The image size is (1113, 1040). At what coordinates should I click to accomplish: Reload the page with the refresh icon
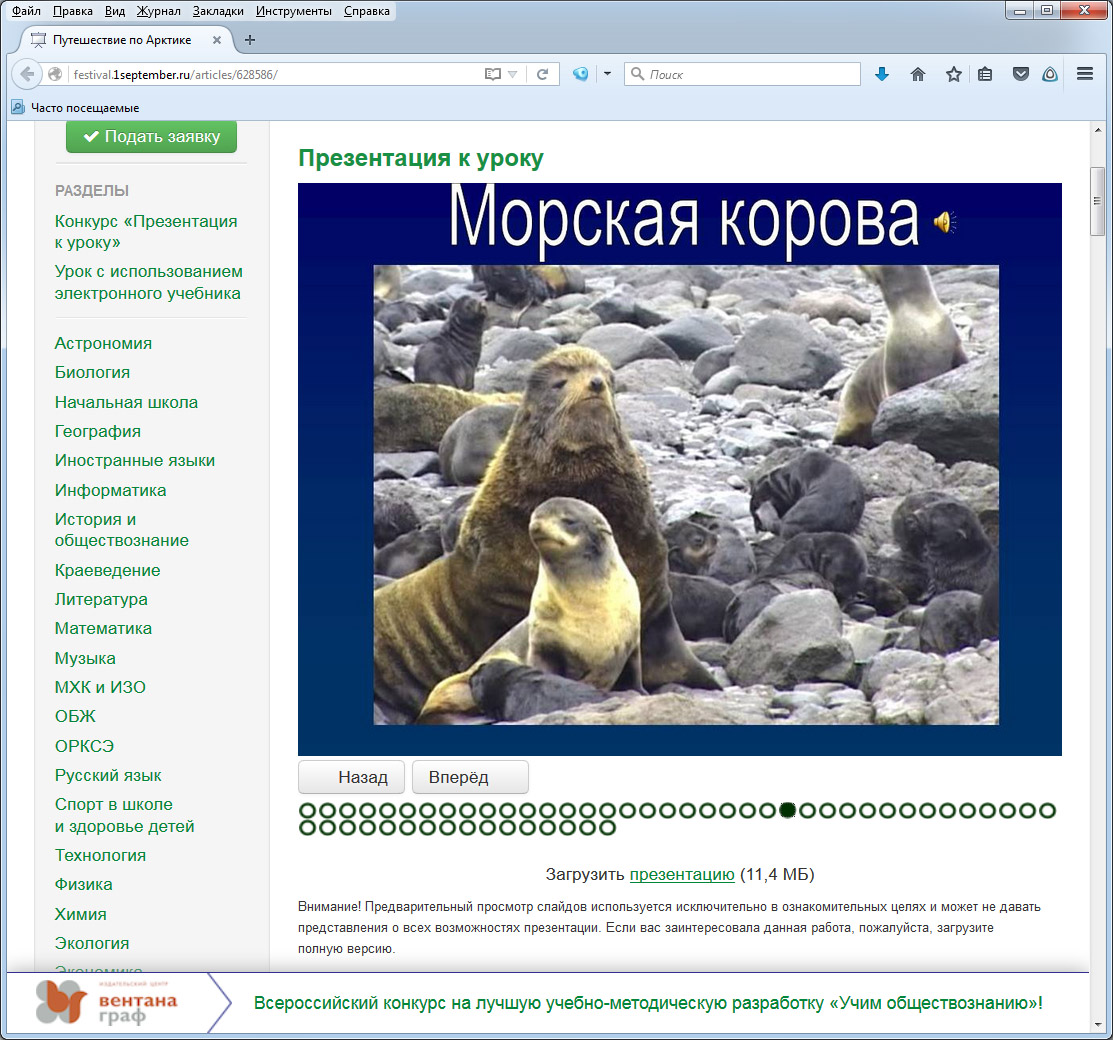542,74
